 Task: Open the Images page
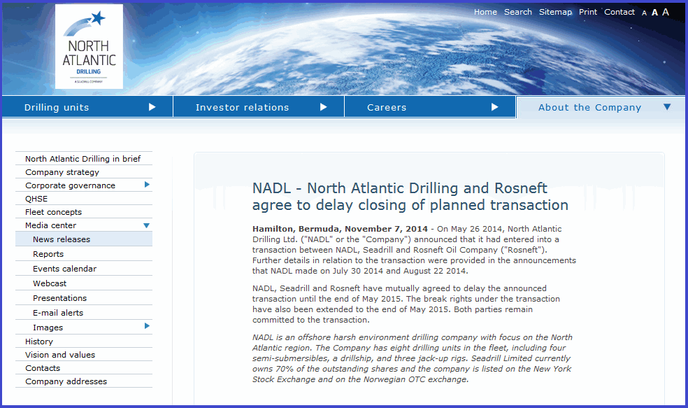(x=48, y=328)
